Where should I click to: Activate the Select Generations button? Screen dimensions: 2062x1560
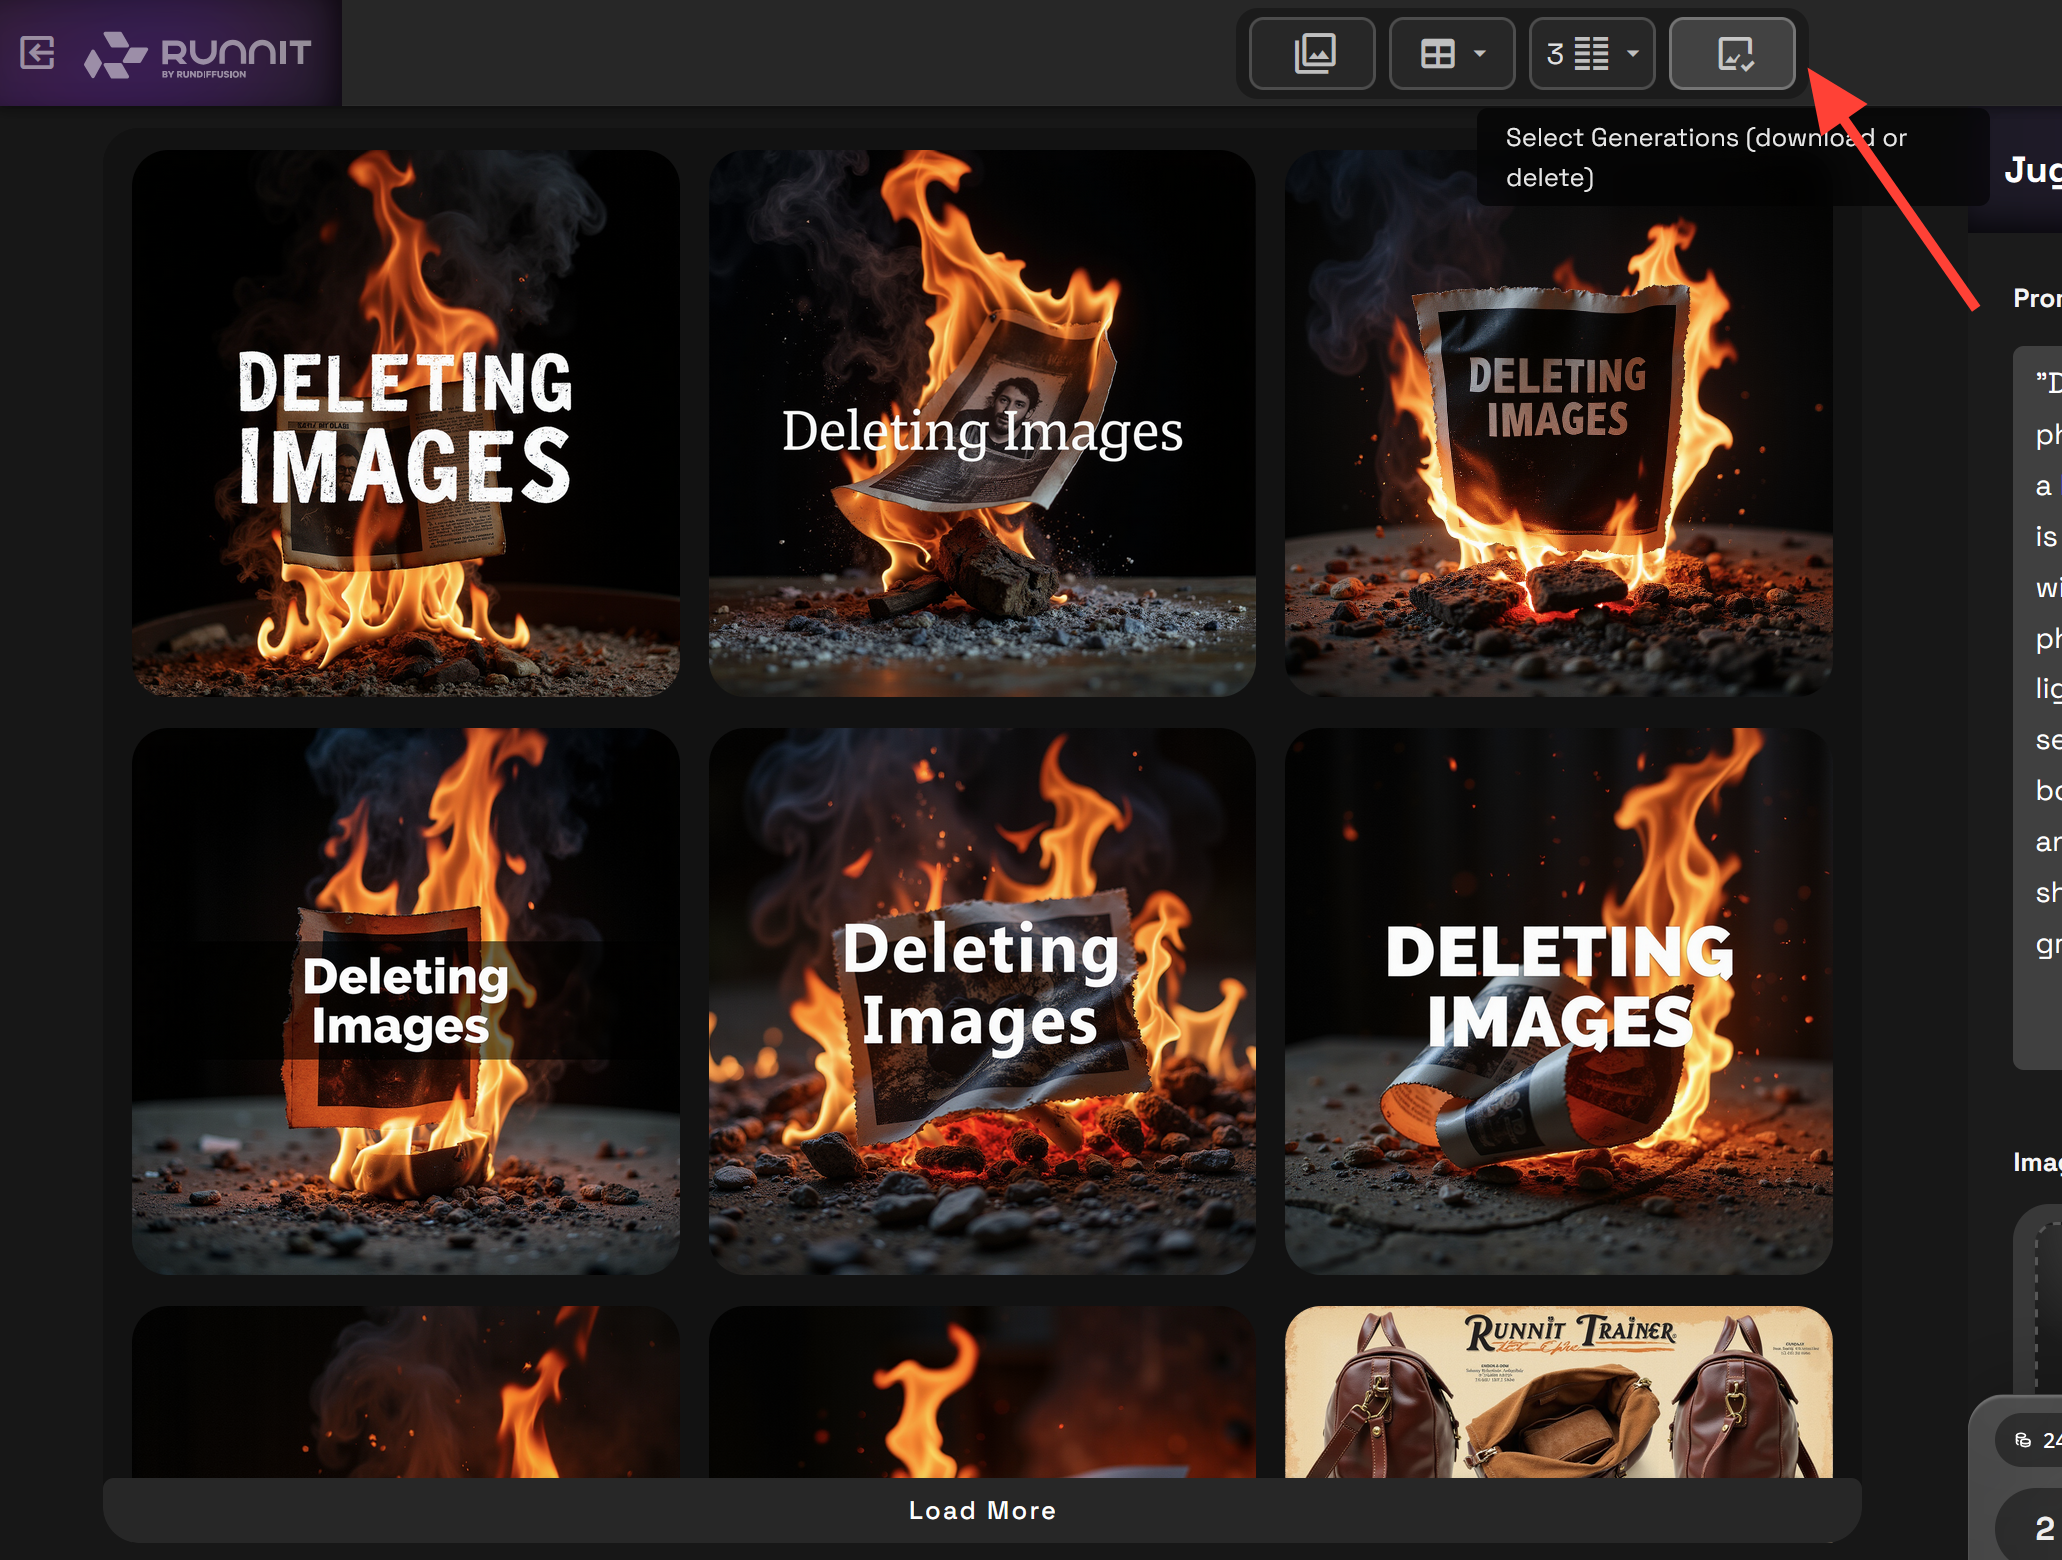coord(1732,54)
